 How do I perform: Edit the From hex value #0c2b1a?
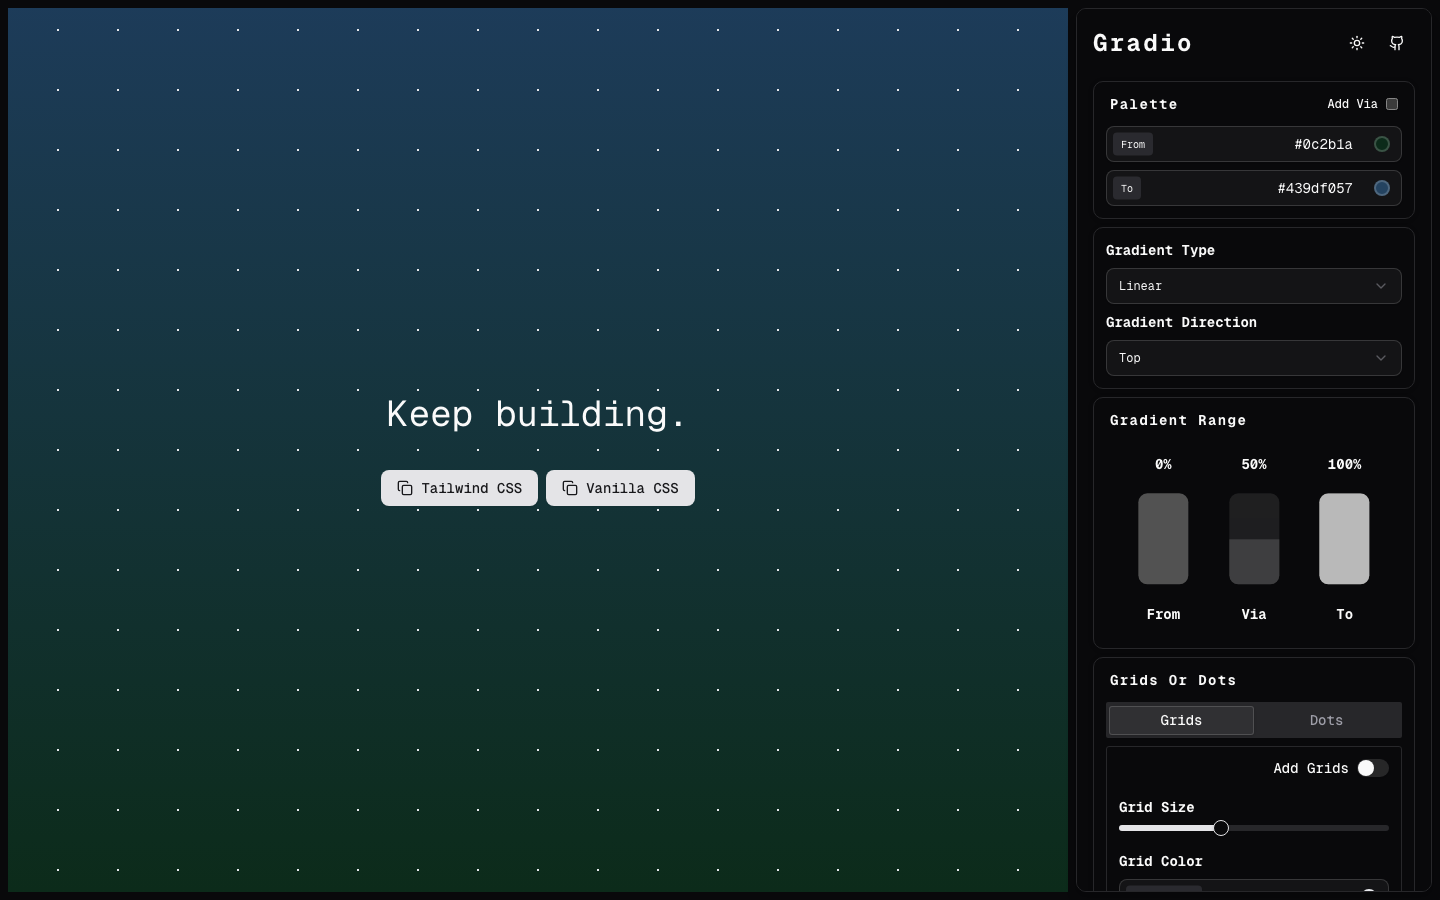[1323, 144]
